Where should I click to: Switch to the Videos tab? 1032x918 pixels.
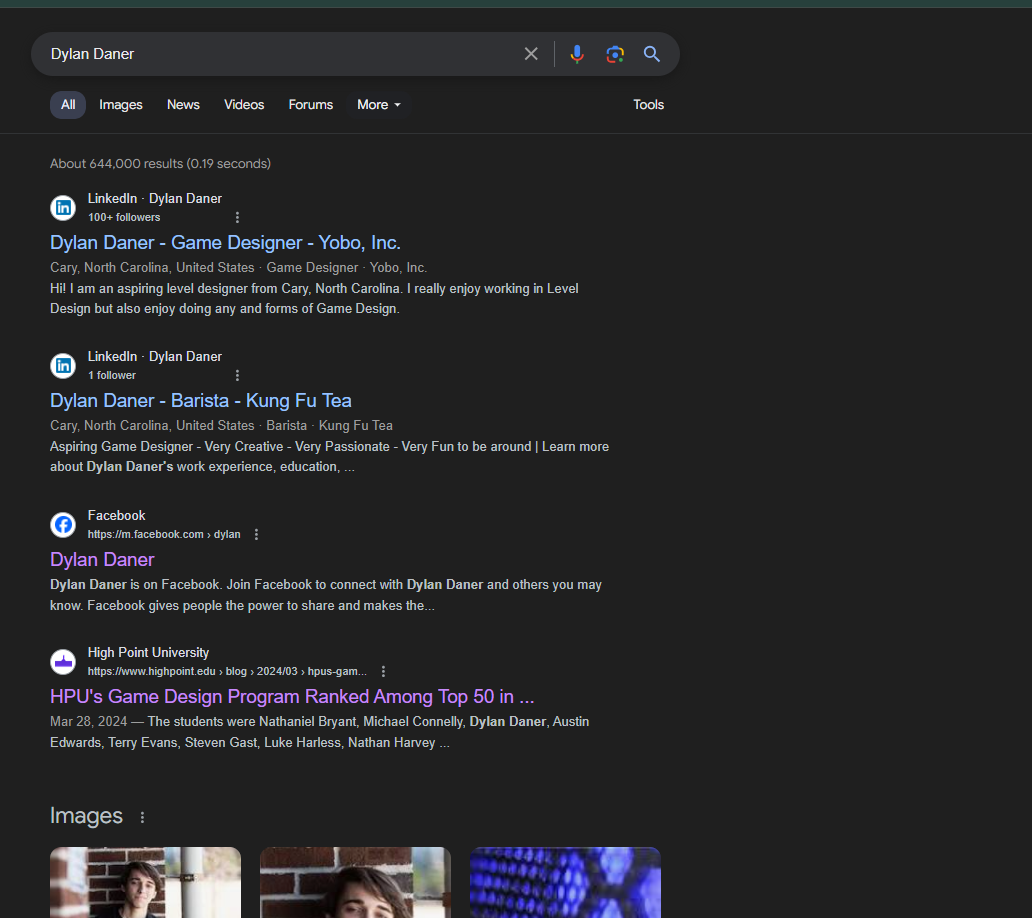click(244, 105)
